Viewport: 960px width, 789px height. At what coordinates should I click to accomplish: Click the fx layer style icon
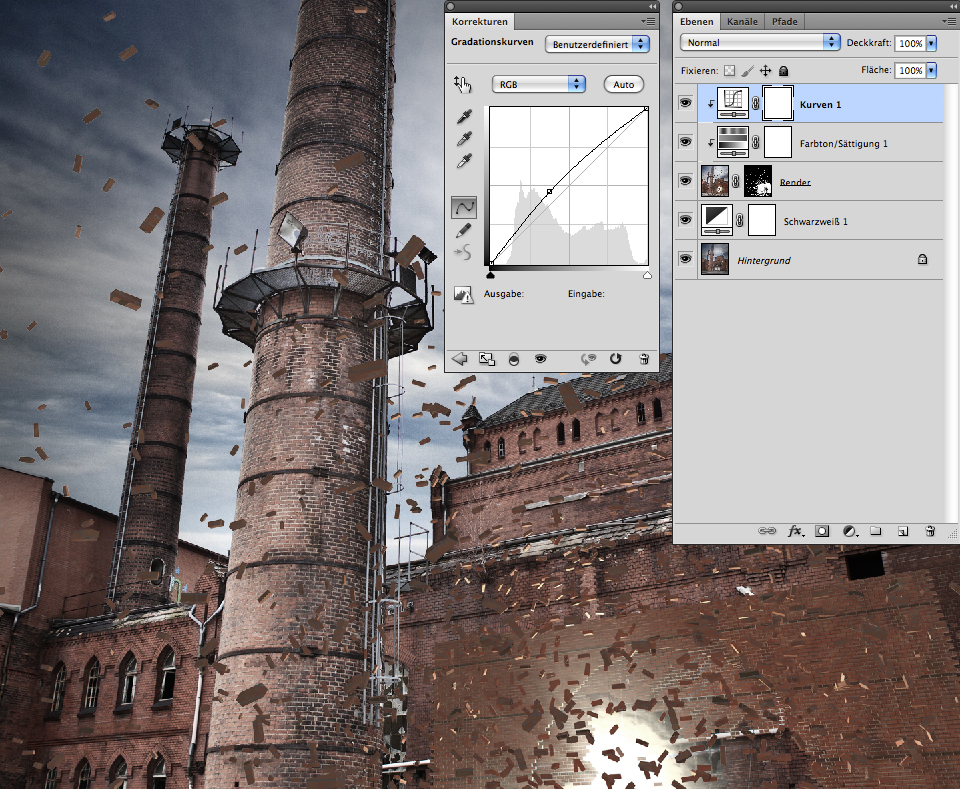point(796,531)
